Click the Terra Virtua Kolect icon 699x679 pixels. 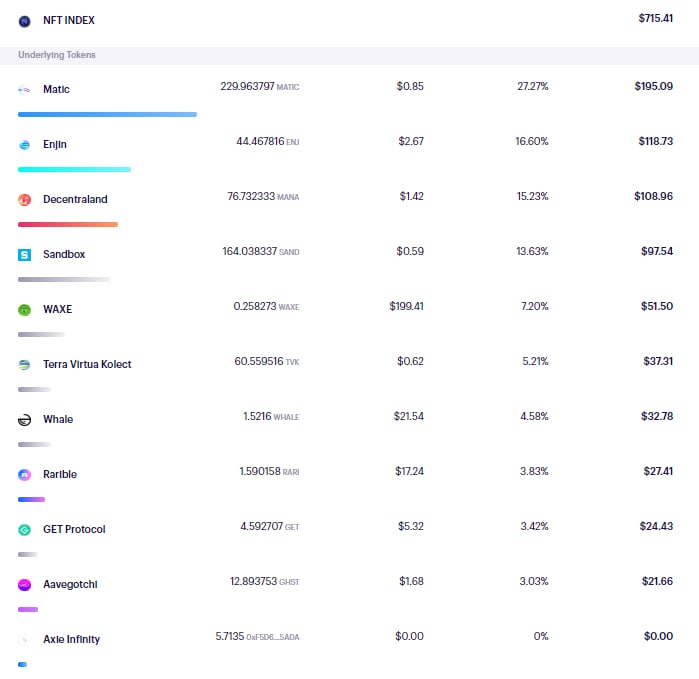(25, 365)
